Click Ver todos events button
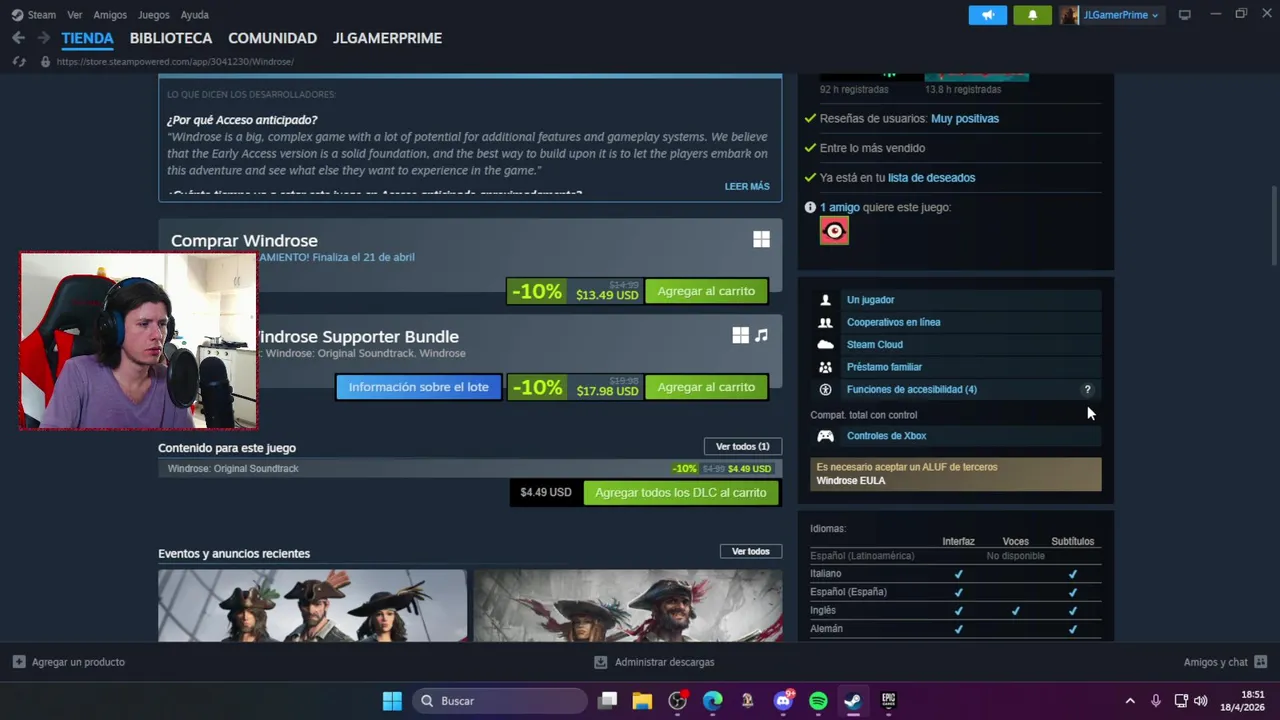Viewport: 1280px width, 720px height. (751, 552)
